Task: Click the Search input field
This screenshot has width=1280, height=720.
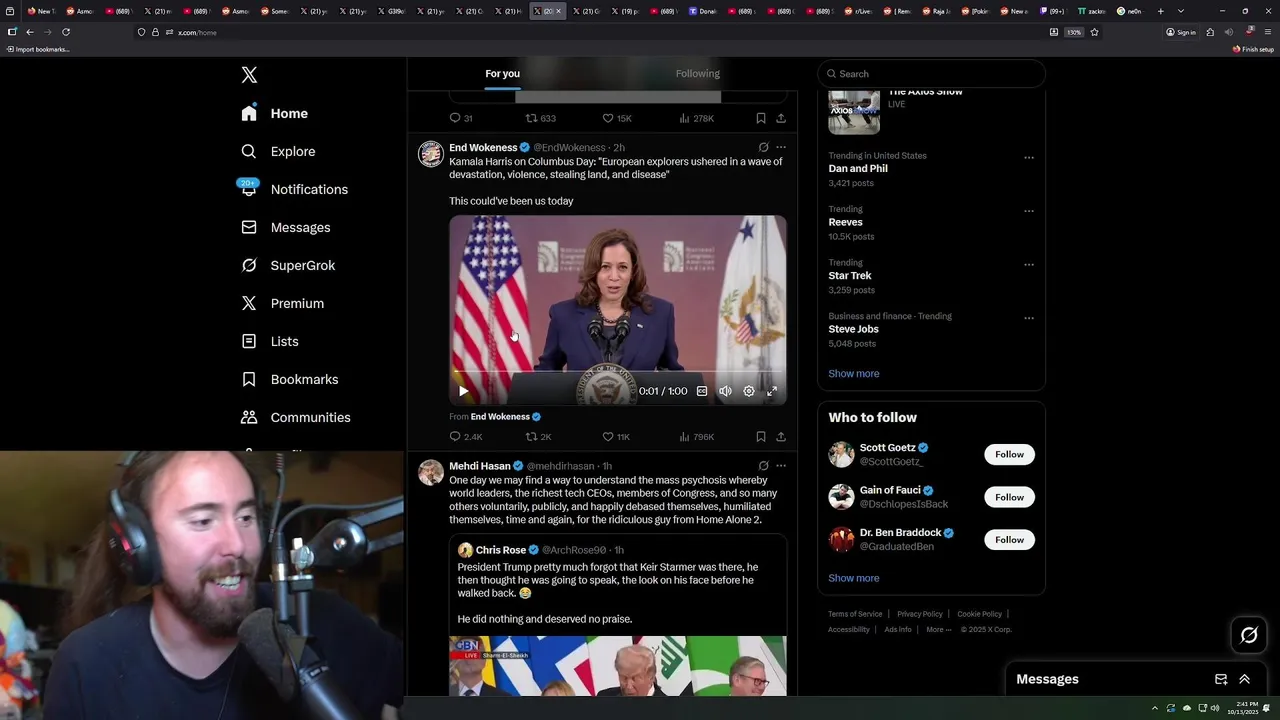Action: point(931,74)
